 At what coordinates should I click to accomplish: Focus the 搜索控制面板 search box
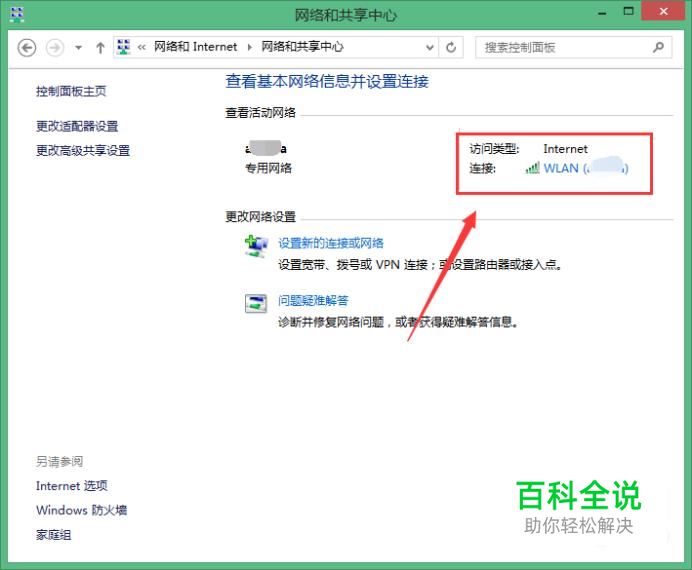click(574, 47)
